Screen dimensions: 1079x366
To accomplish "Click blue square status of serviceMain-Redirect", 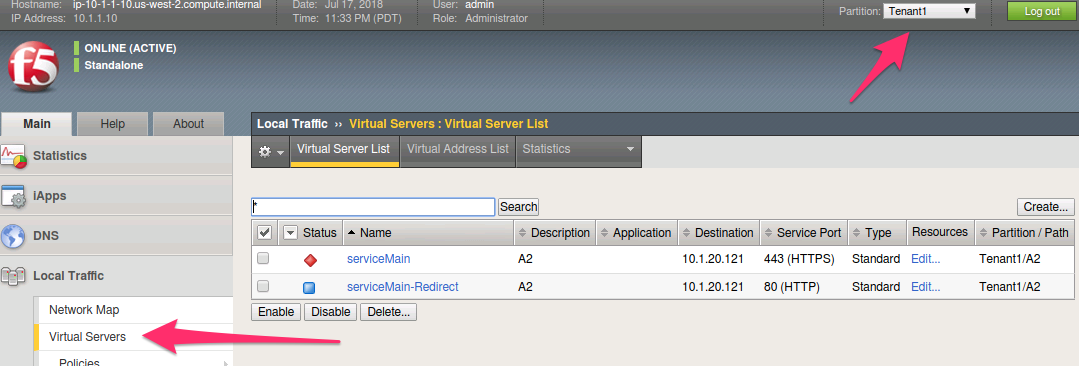I will click(310, 287).
